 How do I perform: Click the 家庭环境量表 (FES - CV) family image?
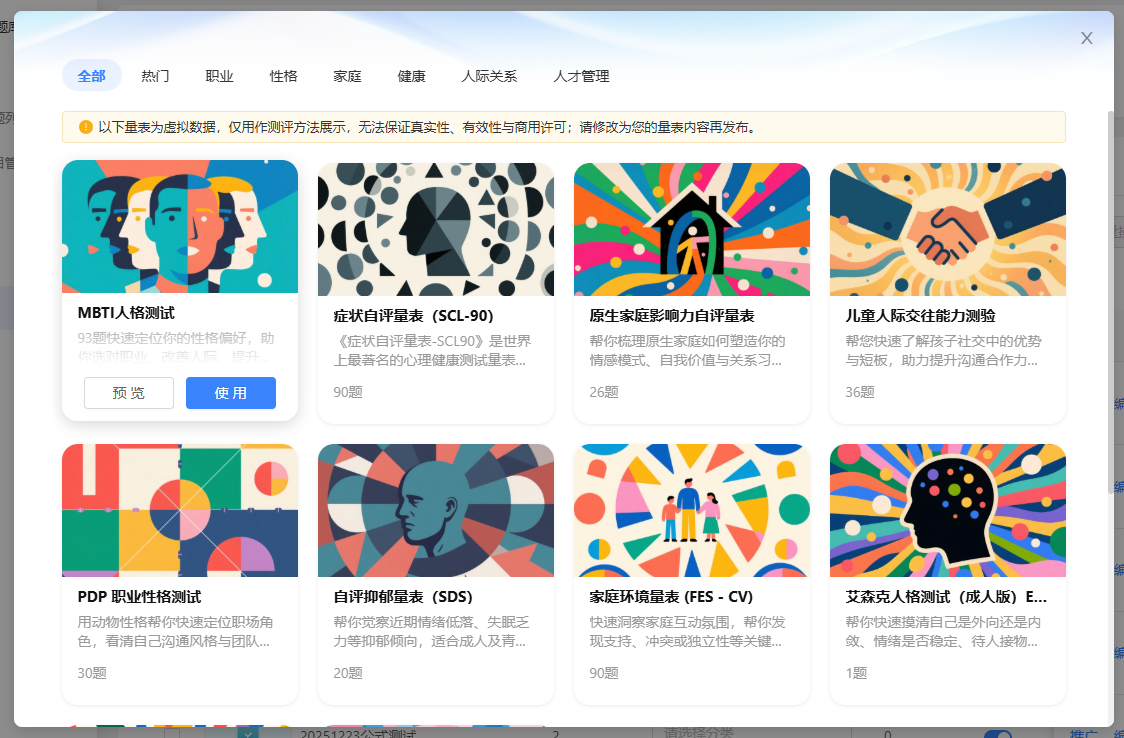click(692, 510)
